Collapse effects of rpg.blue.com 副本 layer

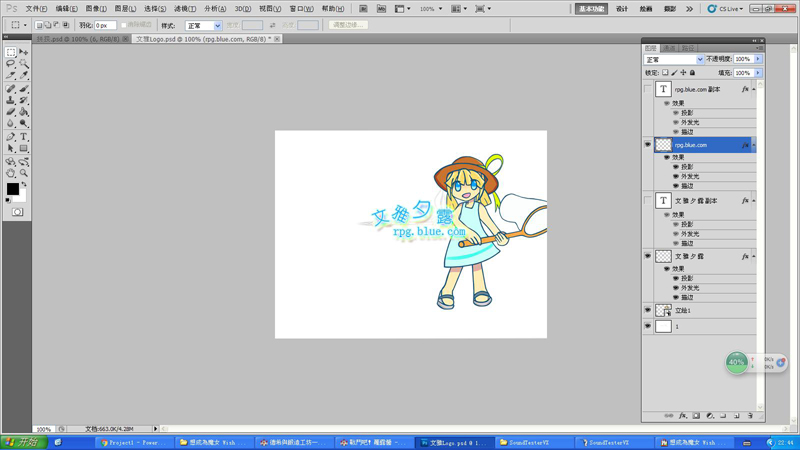point(754,89)
